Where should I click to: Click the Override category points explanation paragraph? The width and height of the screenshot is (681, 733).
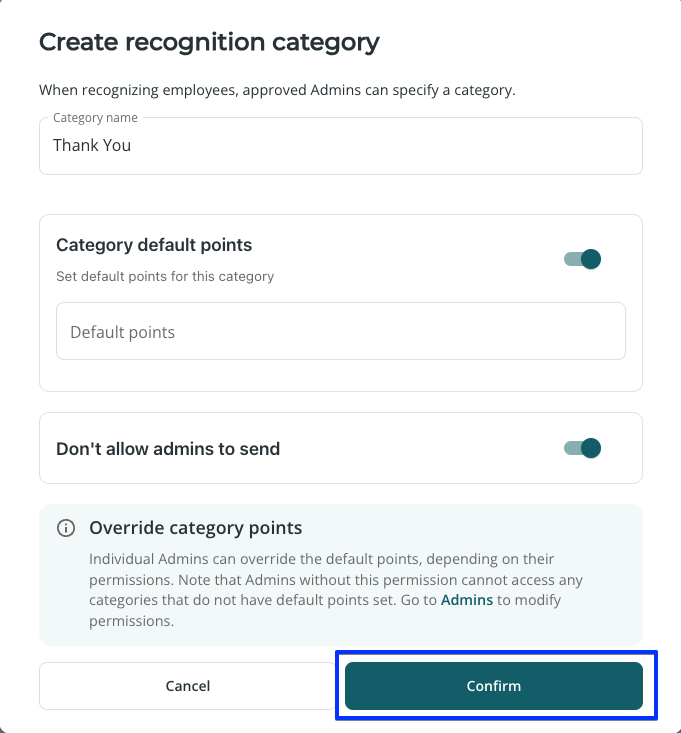[336, 590]
